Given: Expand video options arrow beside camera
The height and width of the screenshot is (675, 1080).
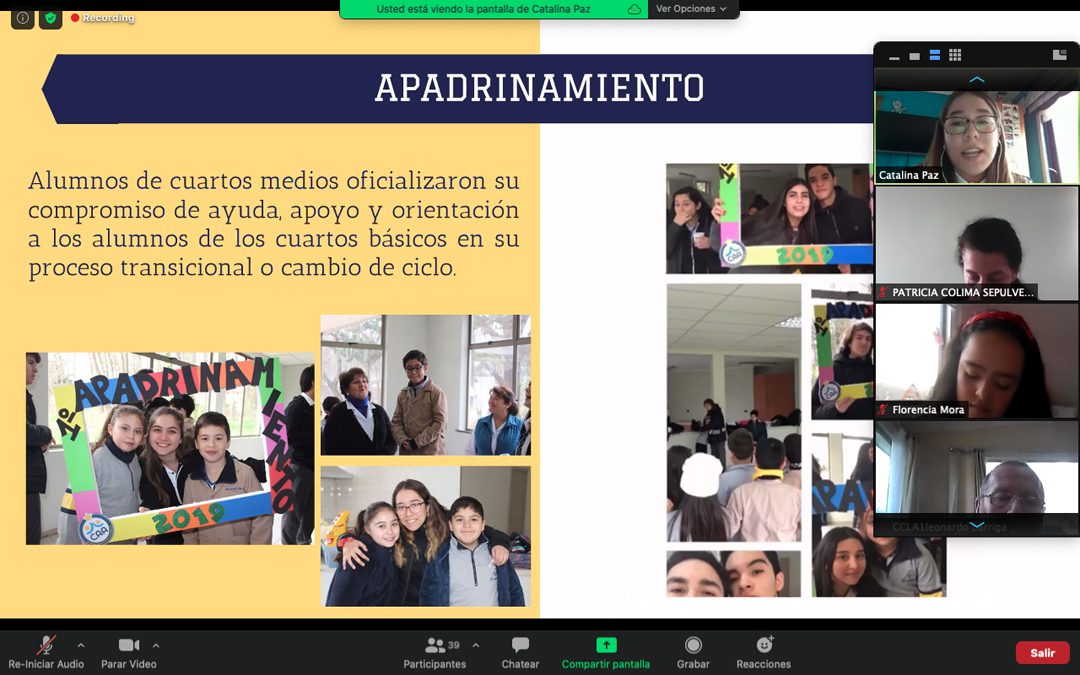Looking at the screenshot, I should (x=156, y=645).
